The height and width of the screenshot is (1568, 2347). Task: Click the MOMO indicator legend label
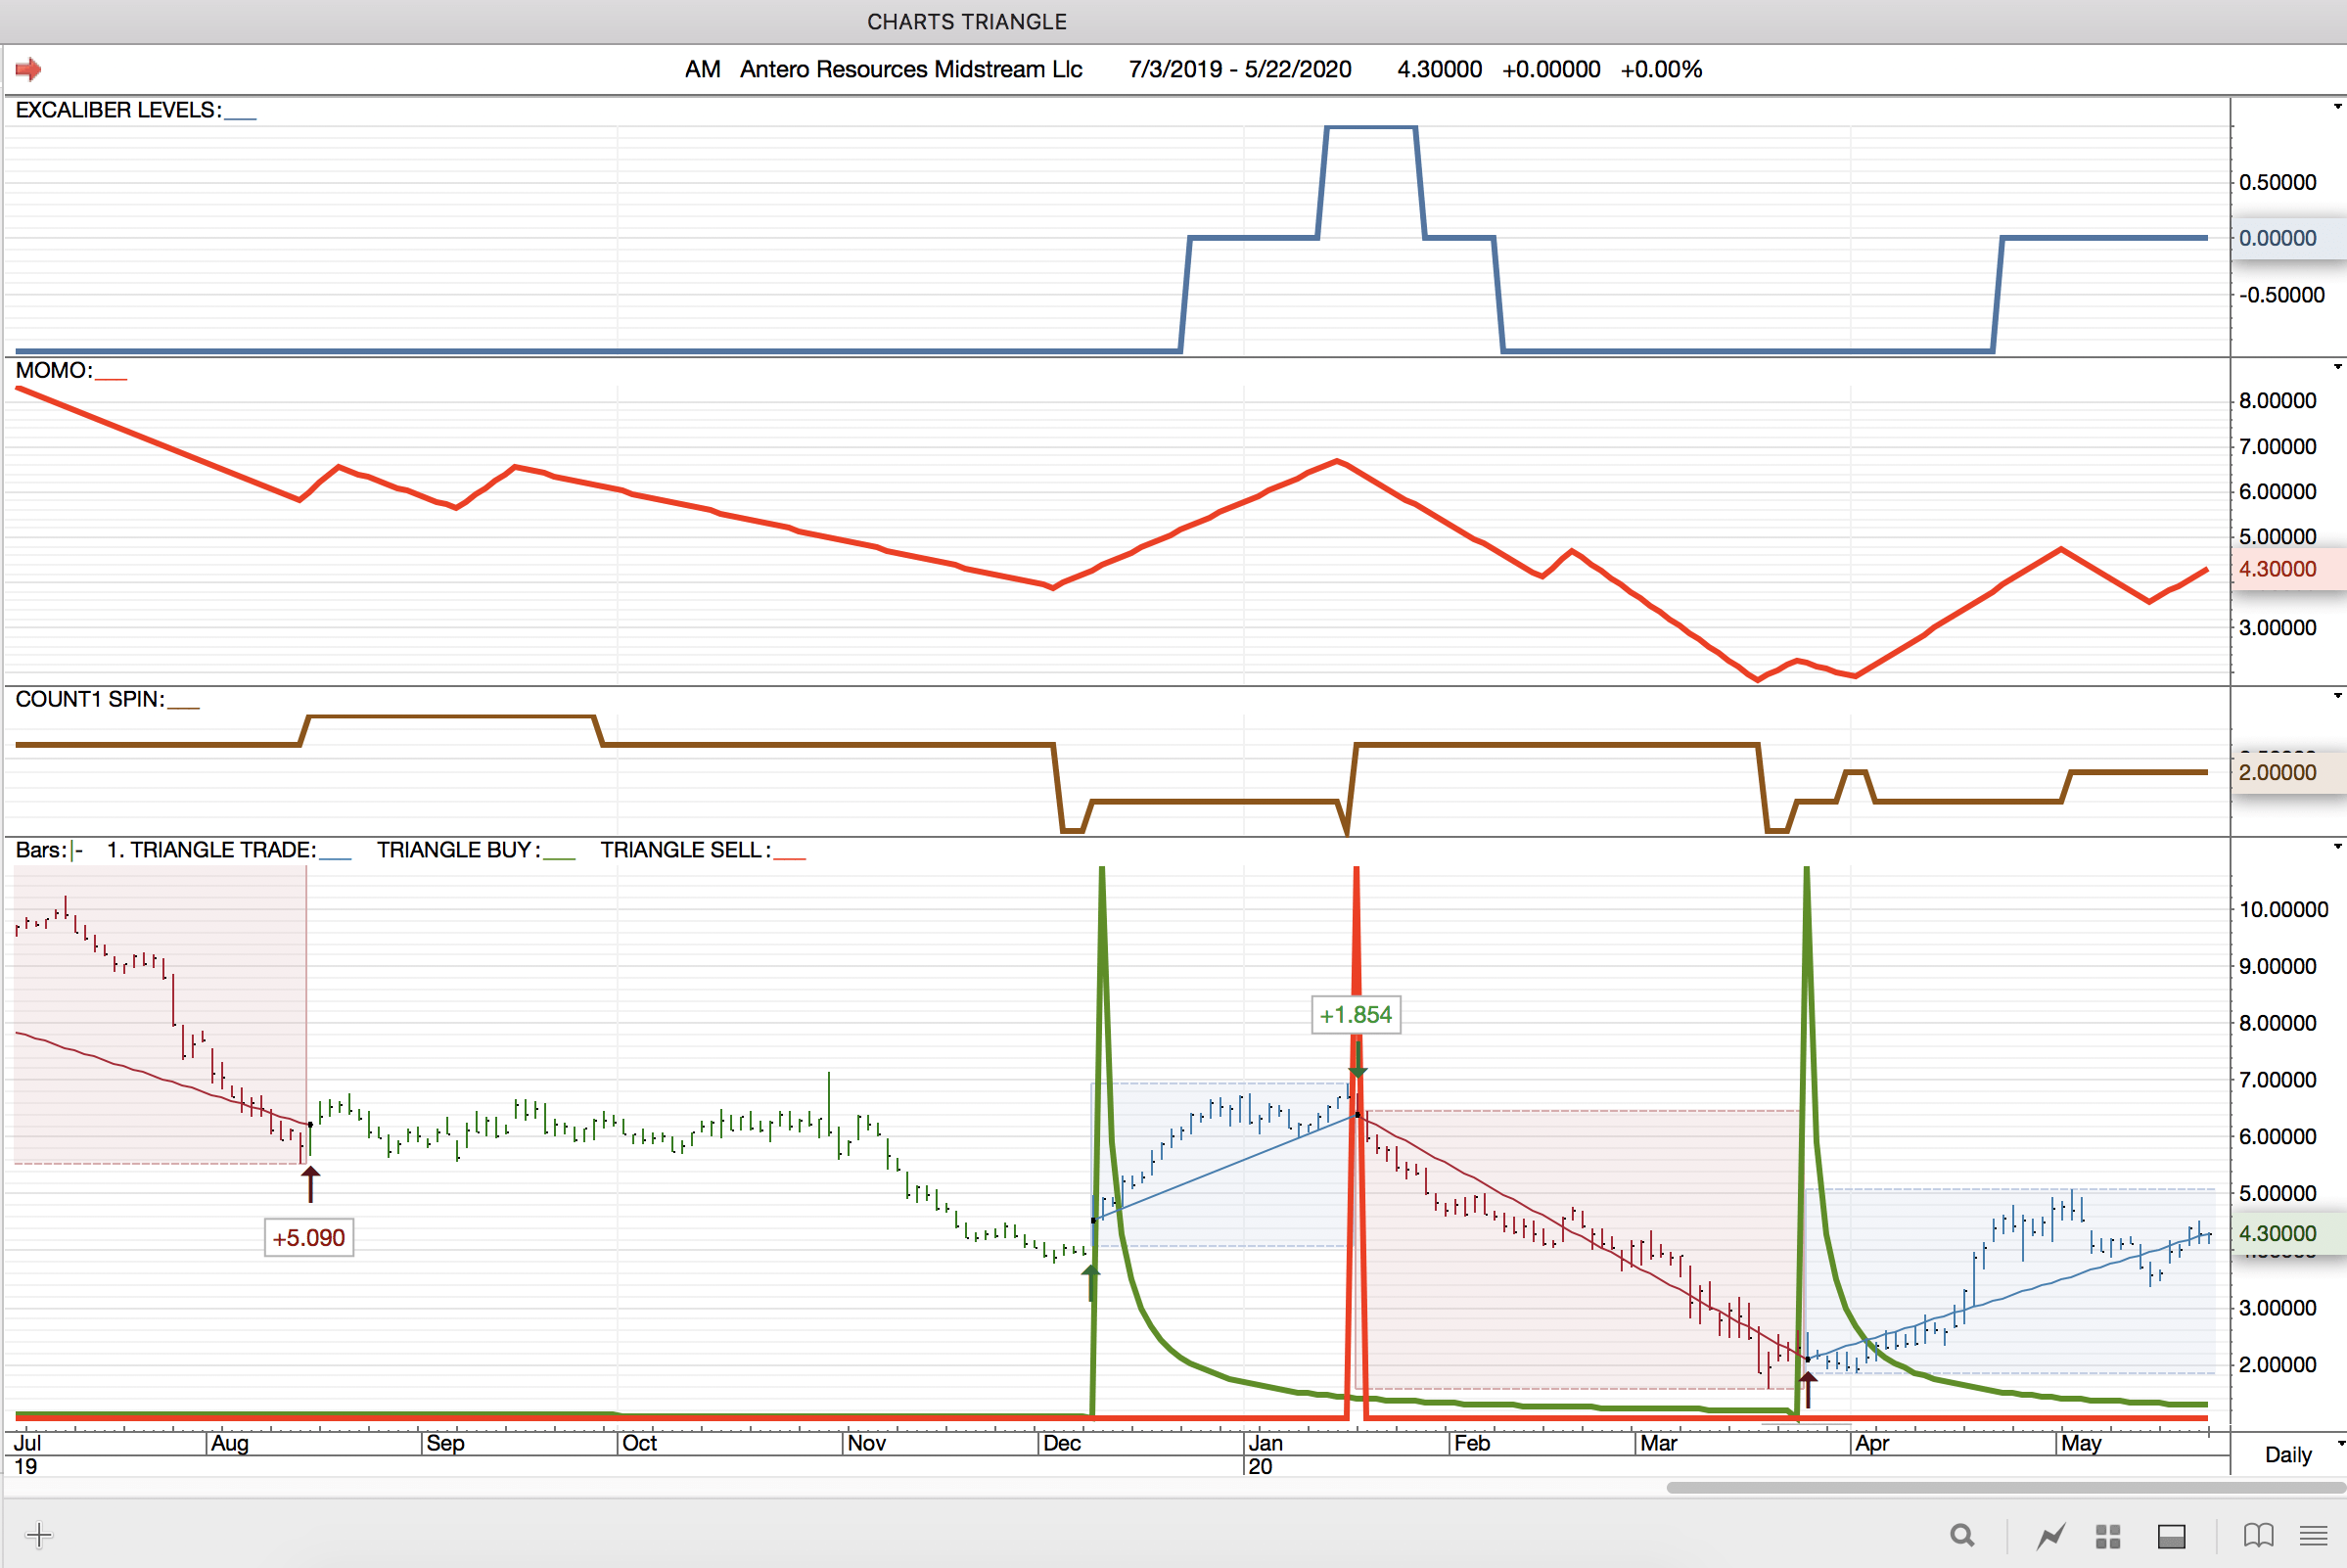(x=53, y=371)
